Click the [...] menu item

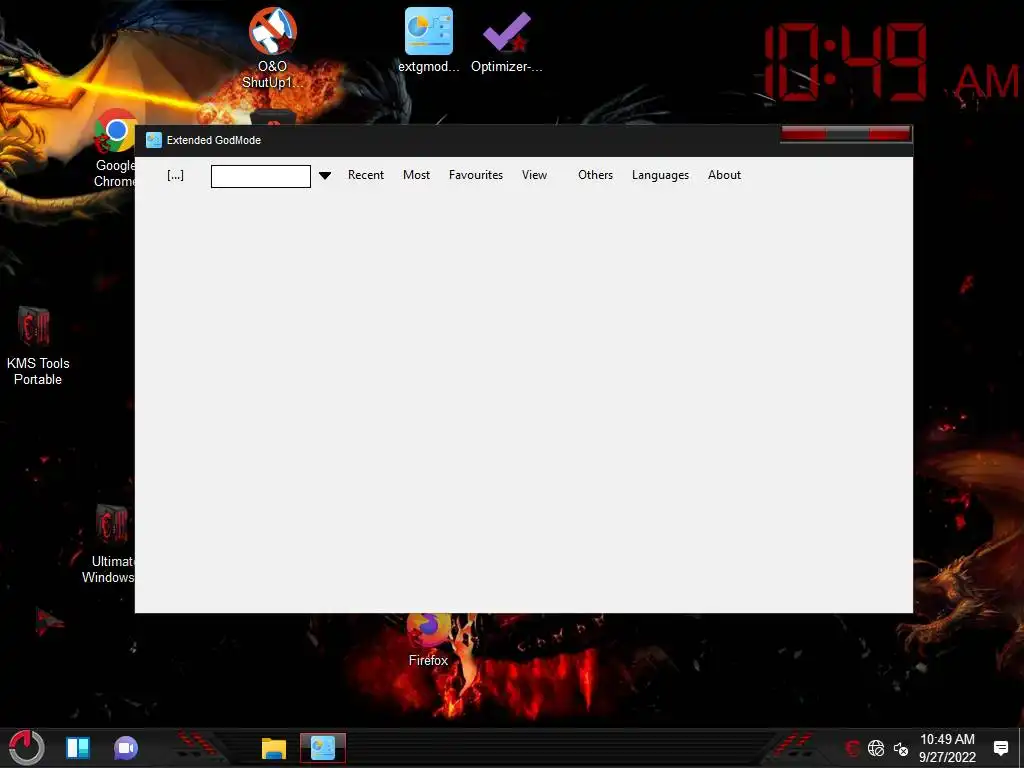(x=175, y=175)
